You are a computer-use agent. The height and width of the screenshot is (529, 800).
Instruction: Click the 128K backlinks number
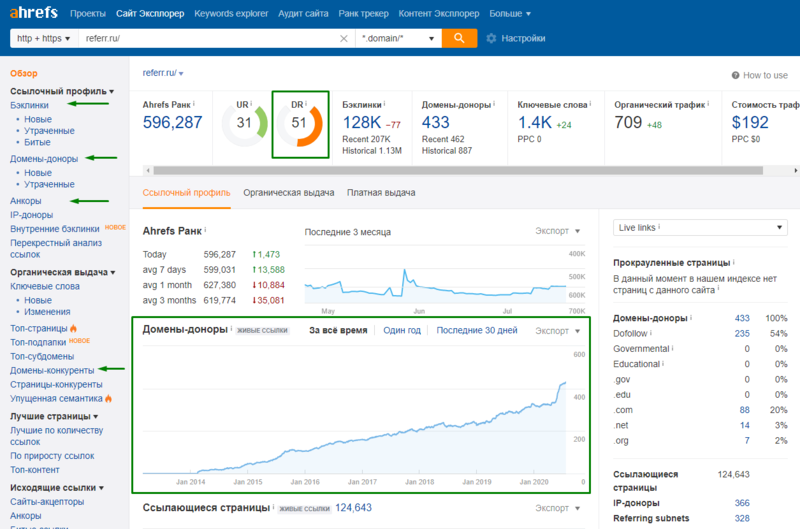pyautogui.click(x=362, y=122)
